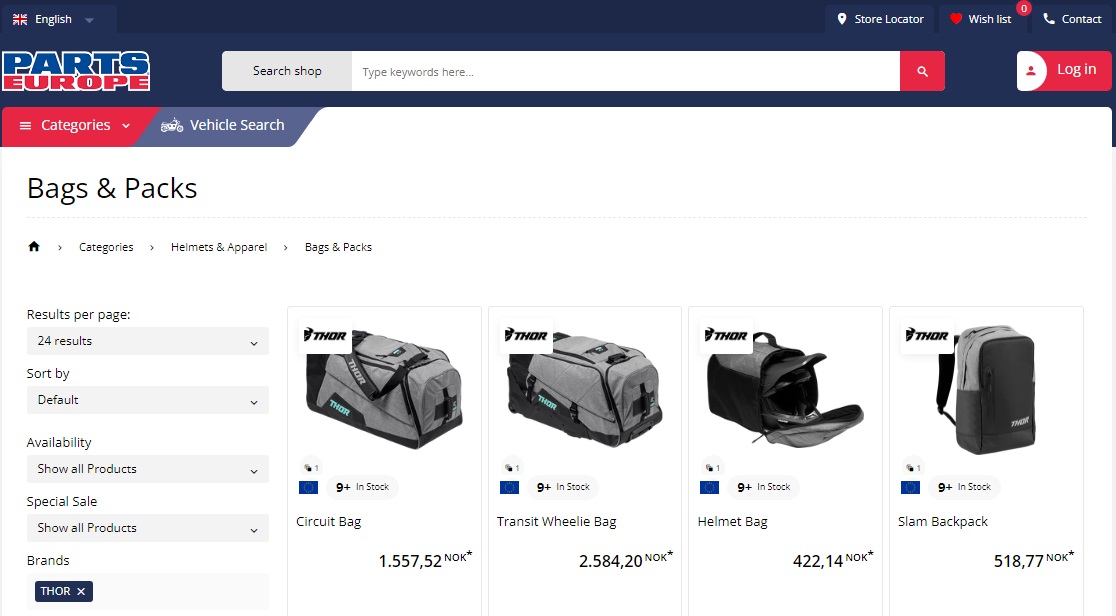
Task: Click the Transit Wheelie Bag product title
Action: click(x=557, y=522)
